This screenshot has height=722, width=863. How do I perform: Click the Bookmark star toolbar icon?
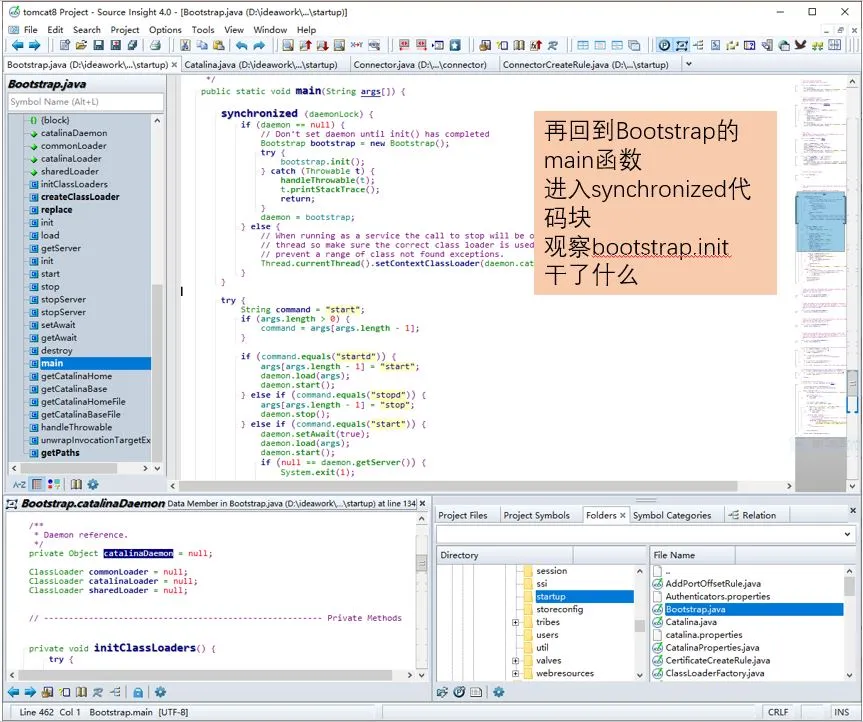click(x=455, y=45)
